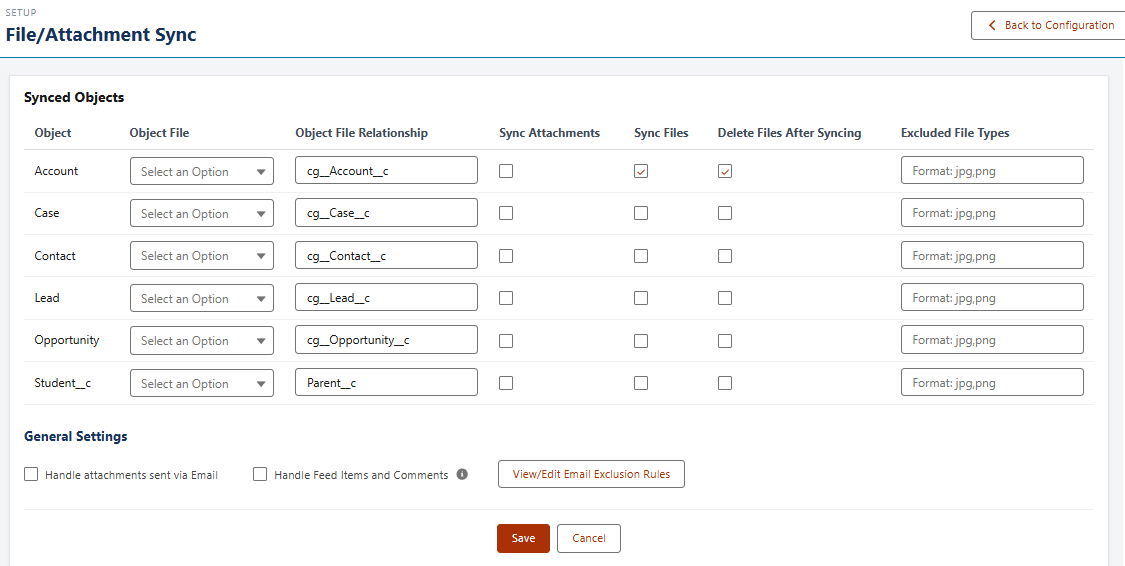
Task: Edit the cg__Opportunity__c relationship field
Action: (386, 340)
